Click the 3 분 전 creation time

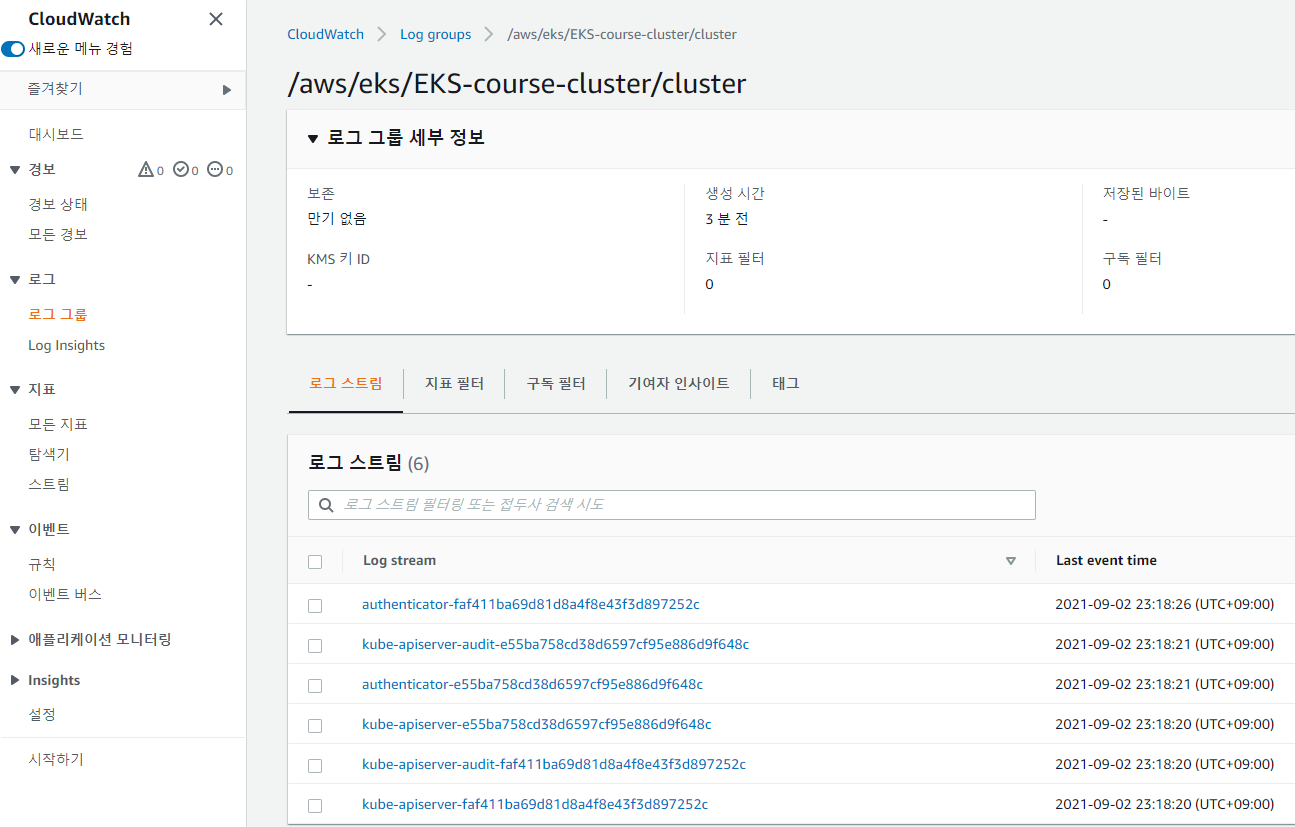[x=727, y=218]
